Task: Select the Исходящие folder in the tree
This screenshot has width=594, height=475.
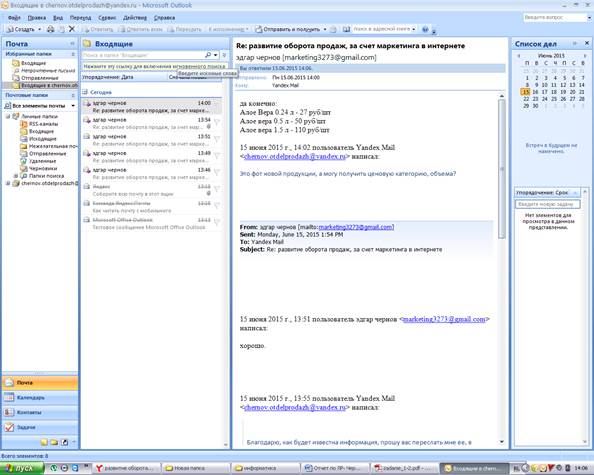Action: coord(42,139)
